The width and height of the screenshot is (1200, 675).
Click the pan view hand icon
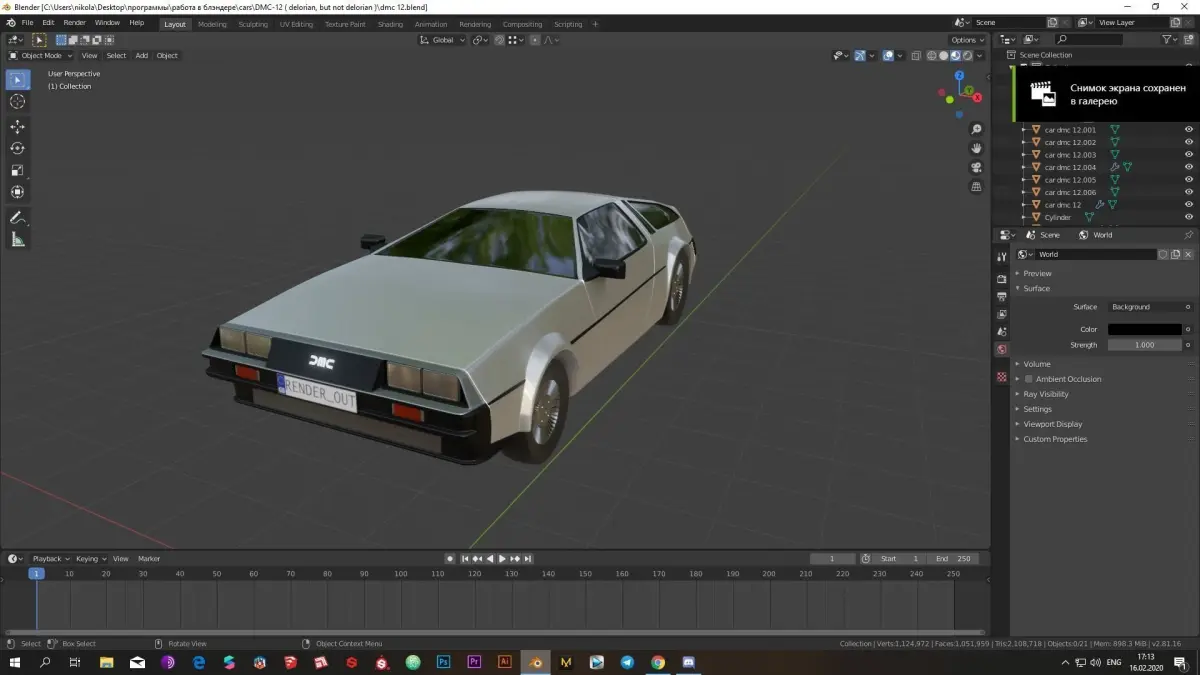(977, 148)
